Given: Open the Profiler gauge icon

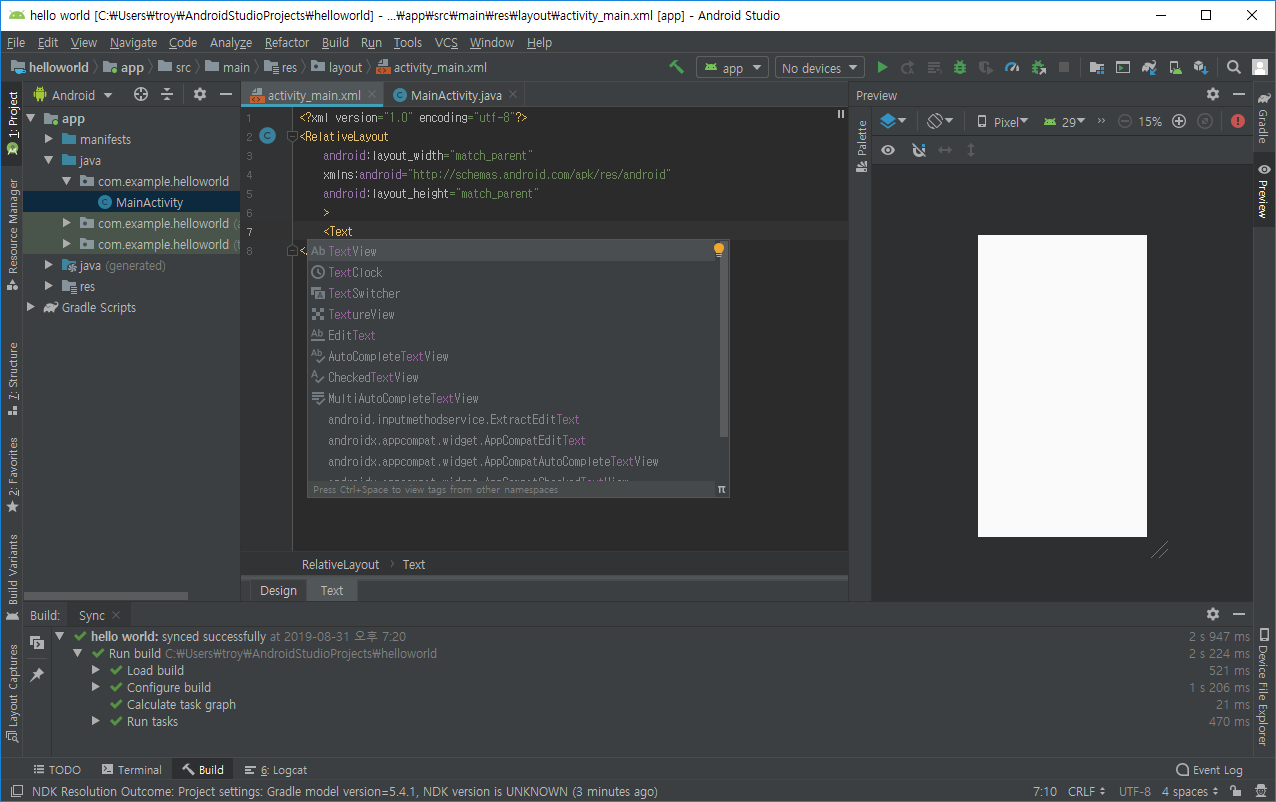Looking at the screenshot, I should click(x=1012, y=67).
